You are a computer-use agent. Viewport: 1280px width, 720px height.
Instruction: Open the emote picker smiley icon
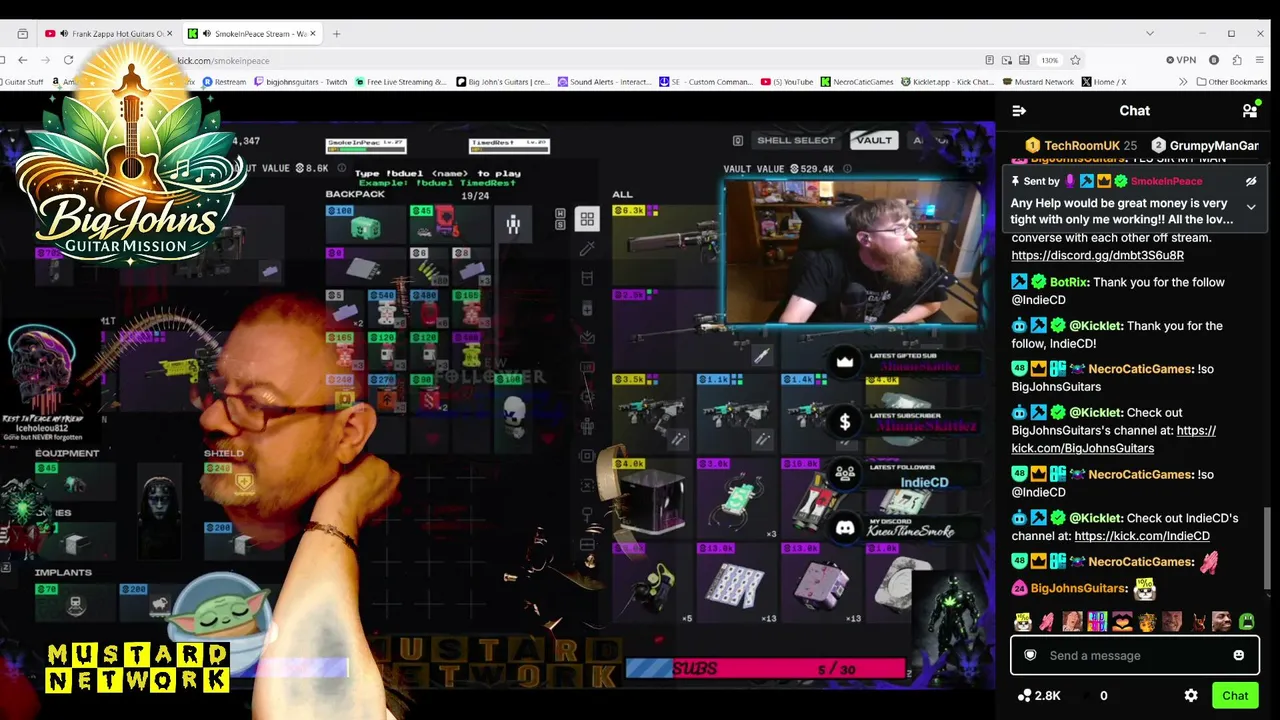click(x=1239, y=656)
